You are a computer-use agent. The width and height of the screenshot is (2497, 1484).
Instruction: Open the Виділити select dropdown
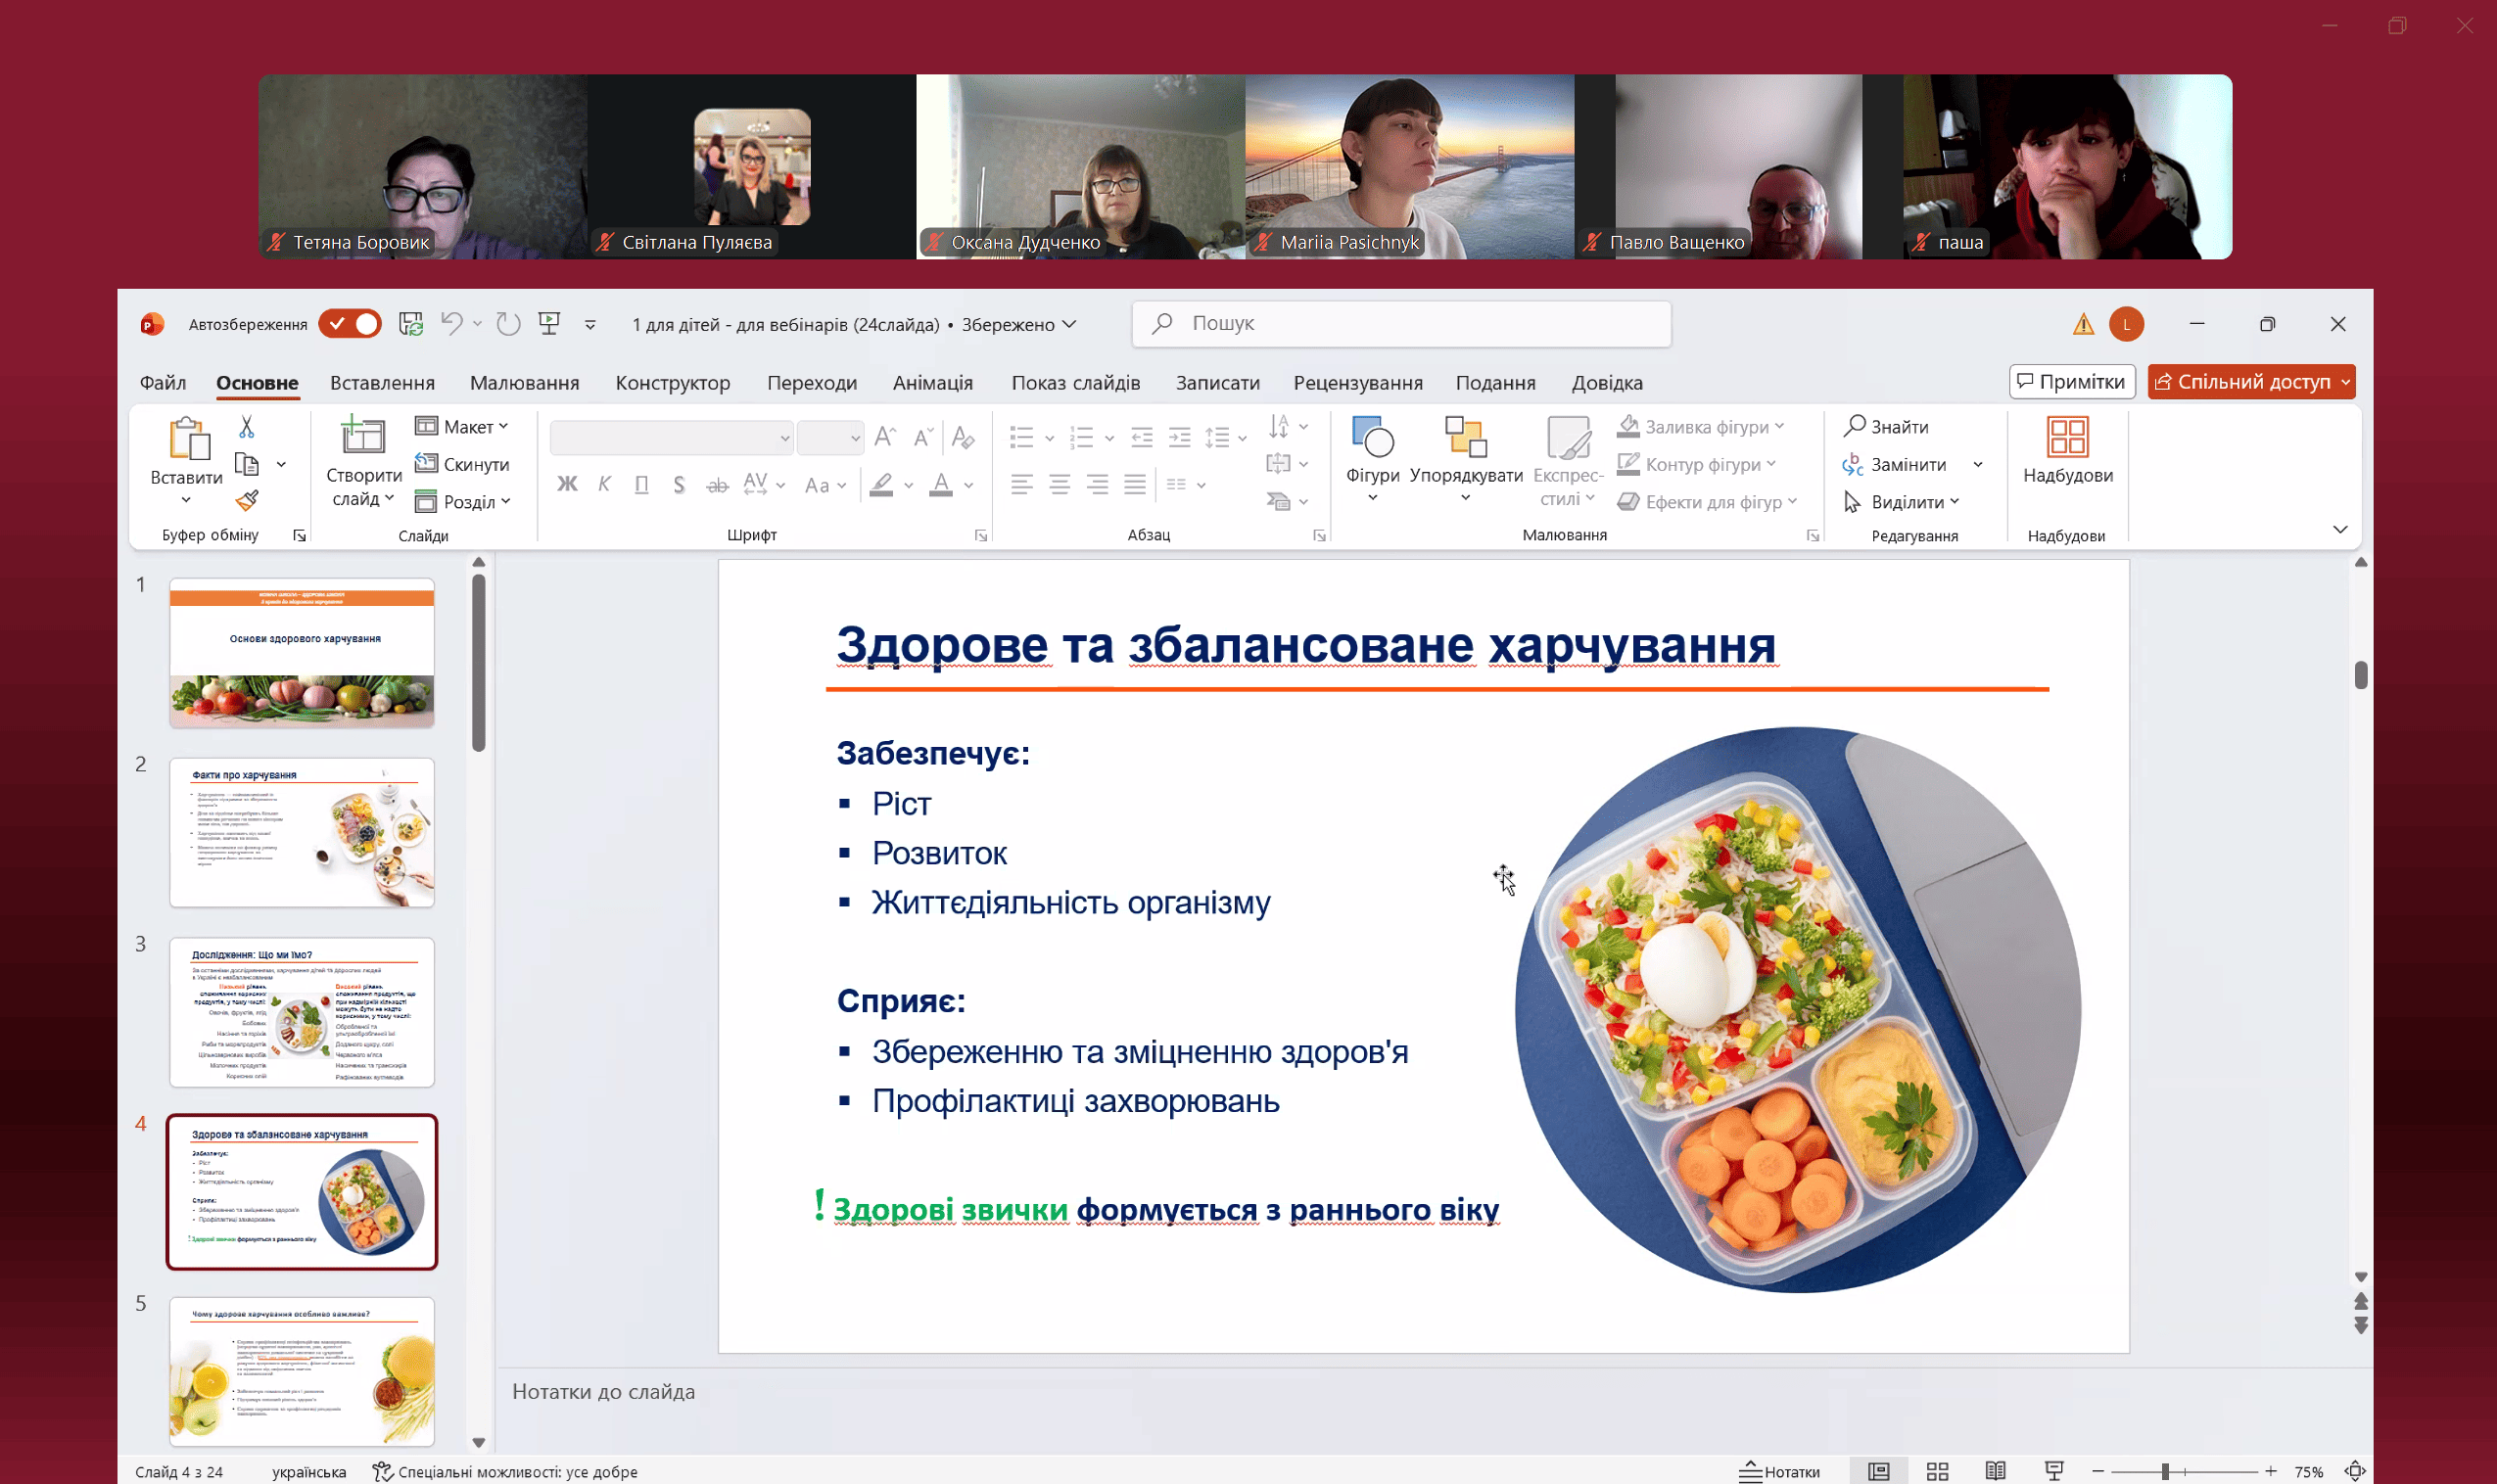point(1902,501)
